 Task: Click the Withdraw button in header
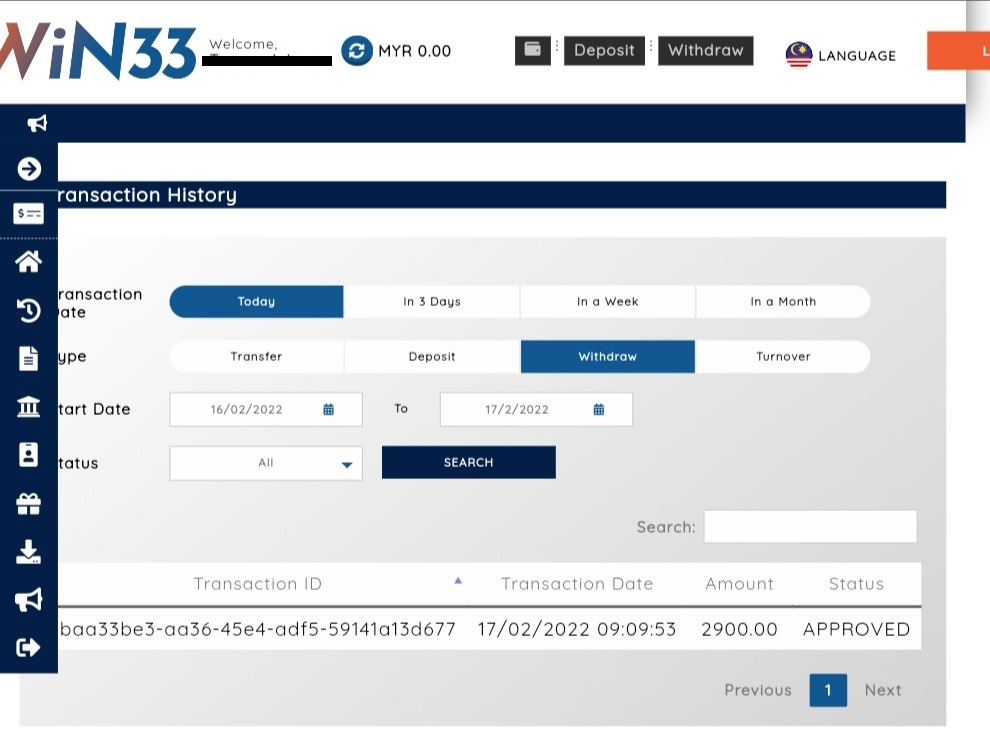705,51
